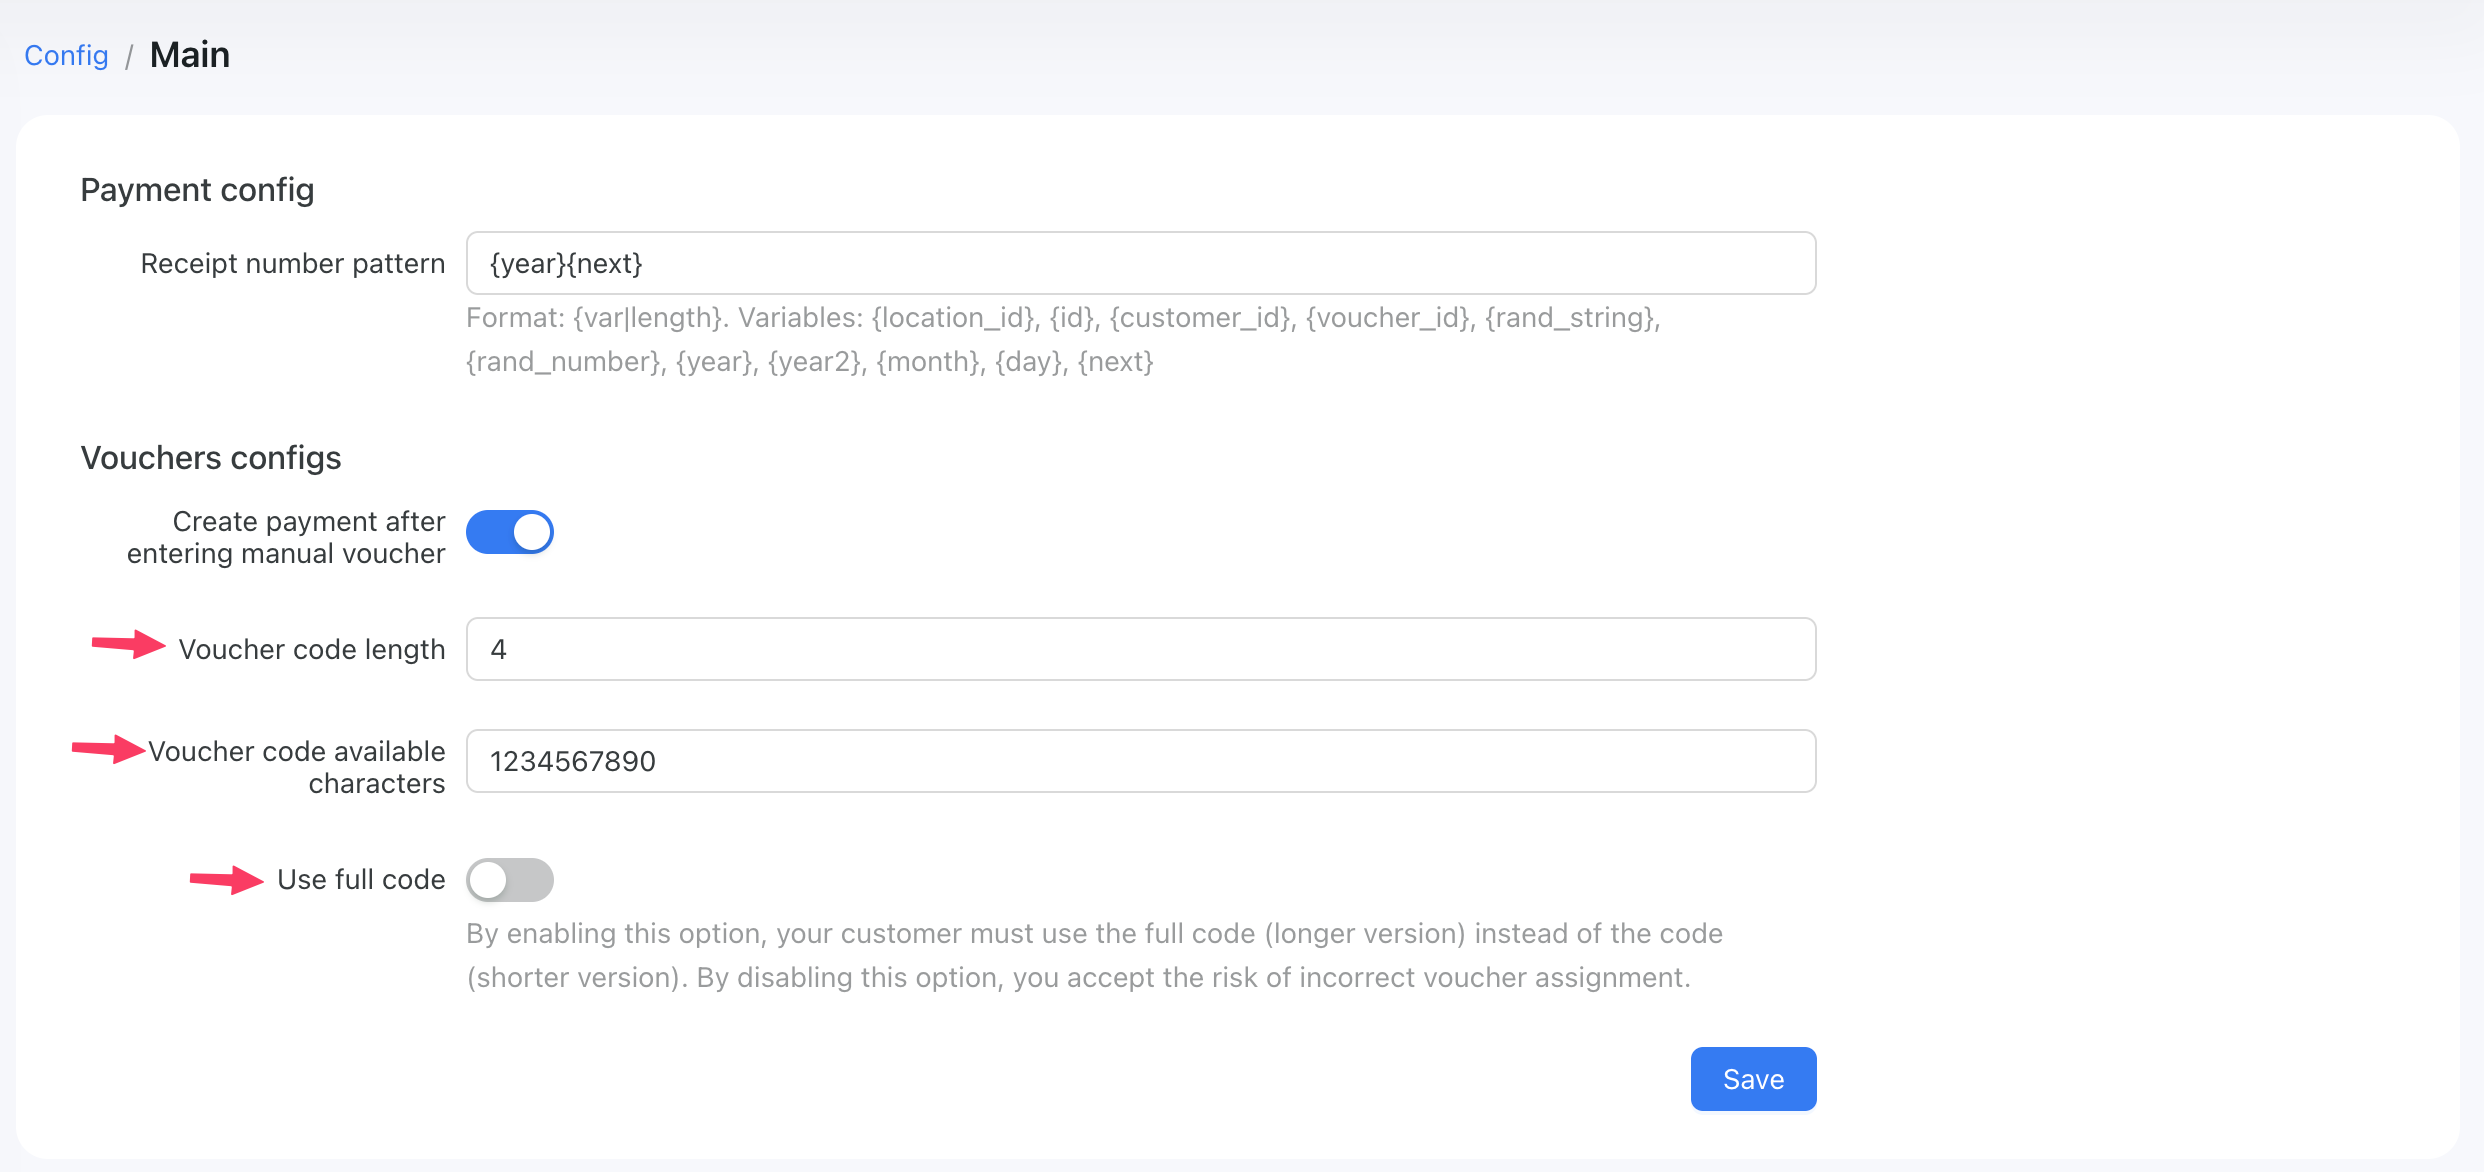2484x1172 pixels.
Task: Click the Voucher code available characters label
Action: click(x=297, y=767)
